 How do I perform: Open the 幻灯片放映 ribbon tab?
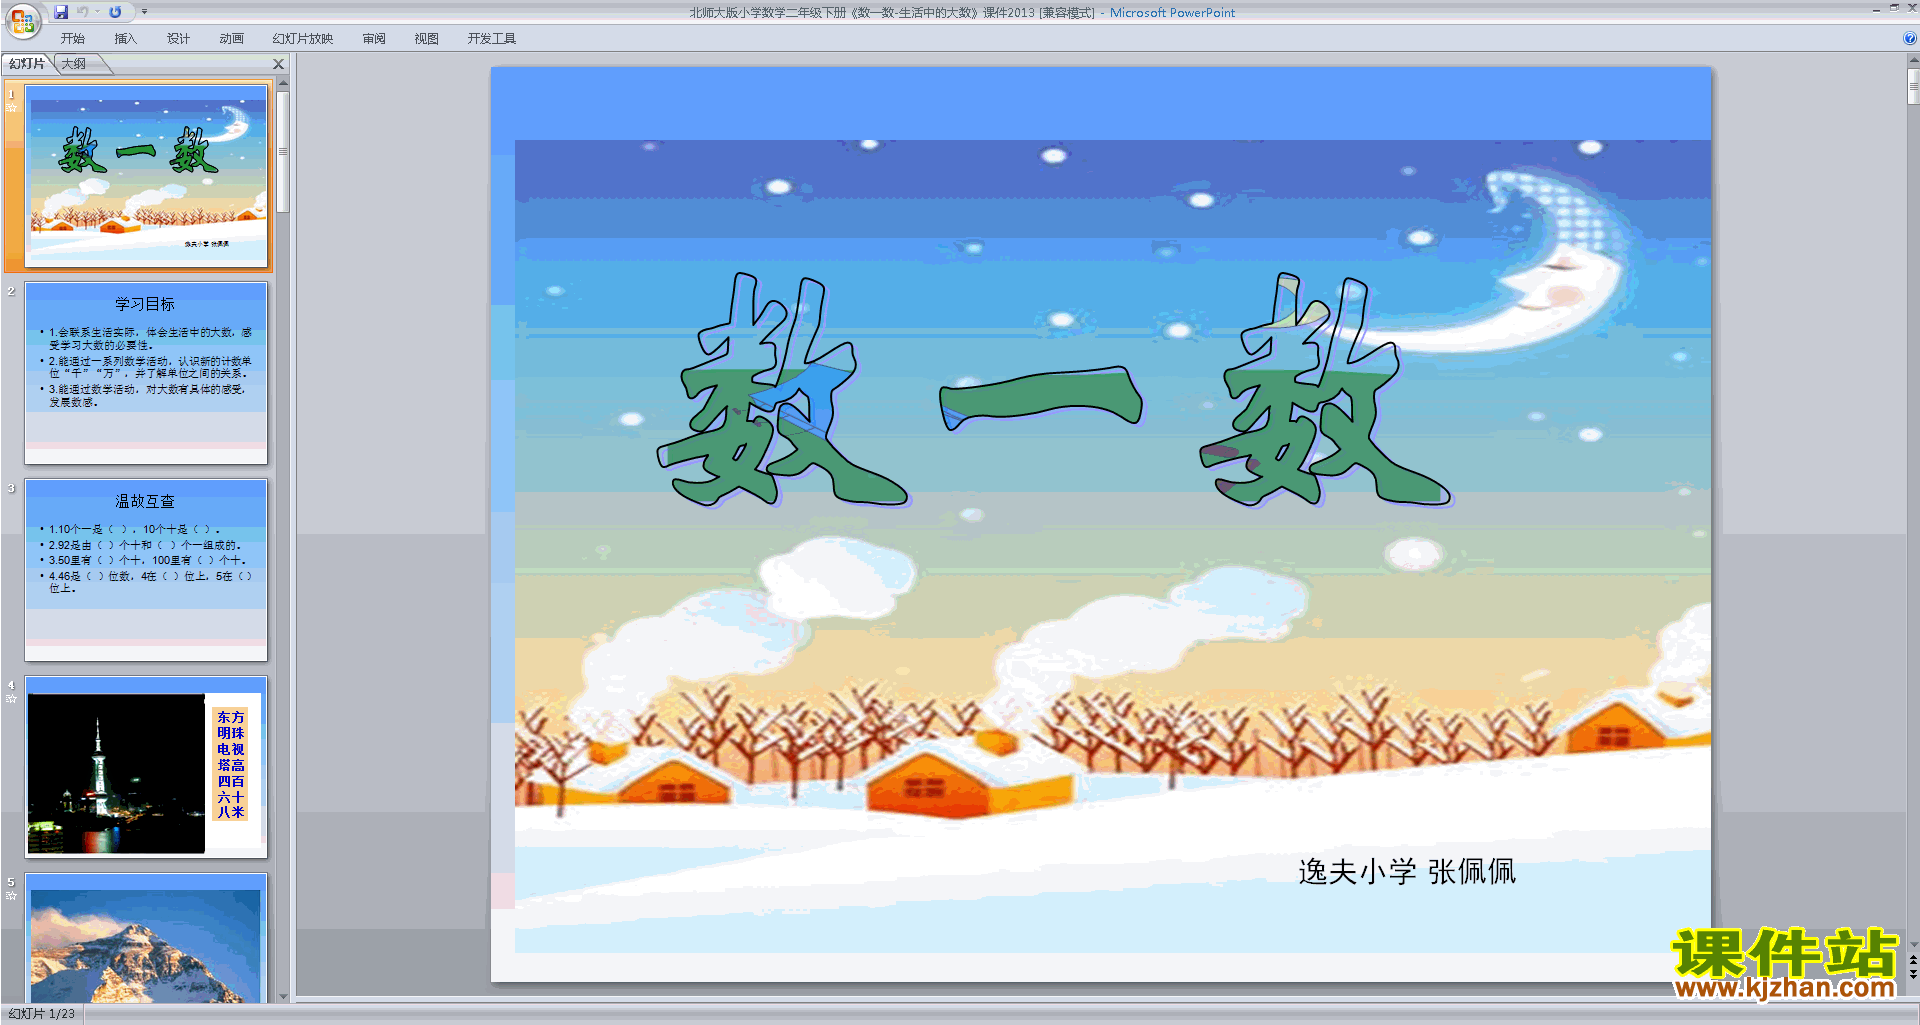click(303, 38)
